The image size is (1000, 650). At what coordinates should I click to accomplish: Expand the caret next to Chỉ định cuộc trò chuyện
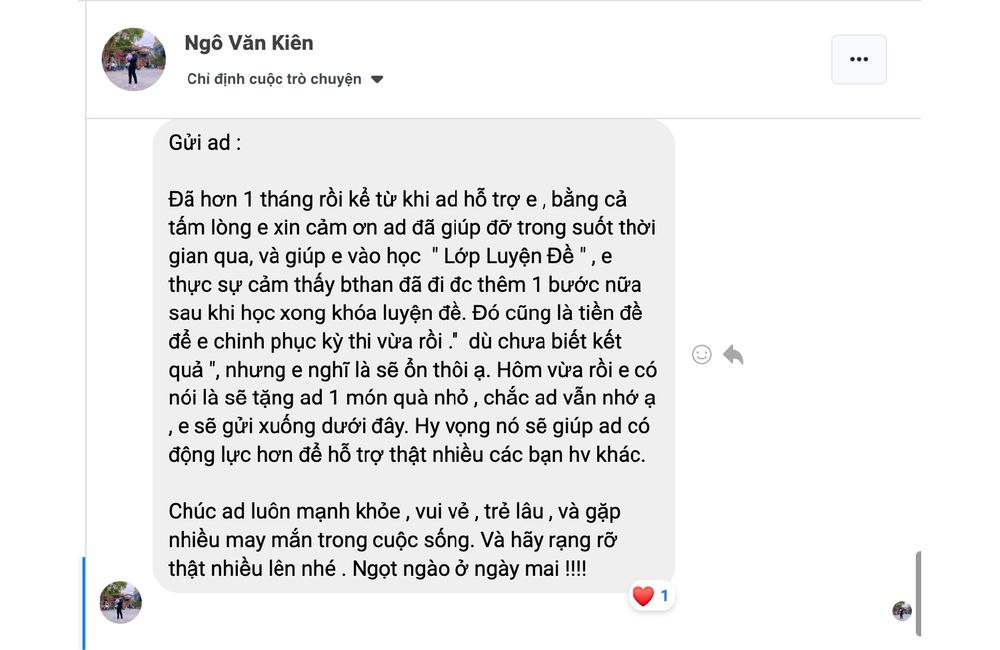377,79
